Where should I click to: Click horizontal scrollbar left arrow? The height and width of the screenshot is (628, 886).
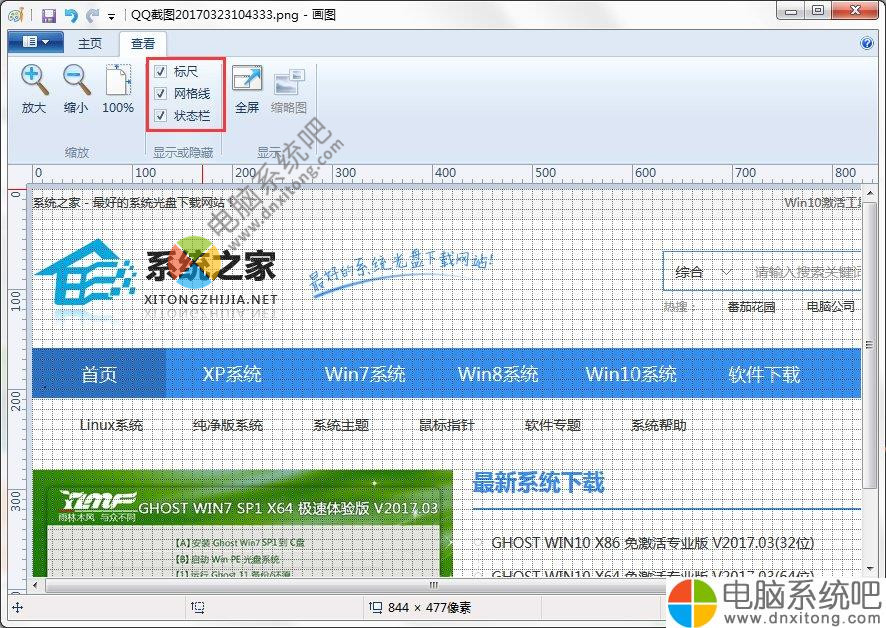pos(36,584)
